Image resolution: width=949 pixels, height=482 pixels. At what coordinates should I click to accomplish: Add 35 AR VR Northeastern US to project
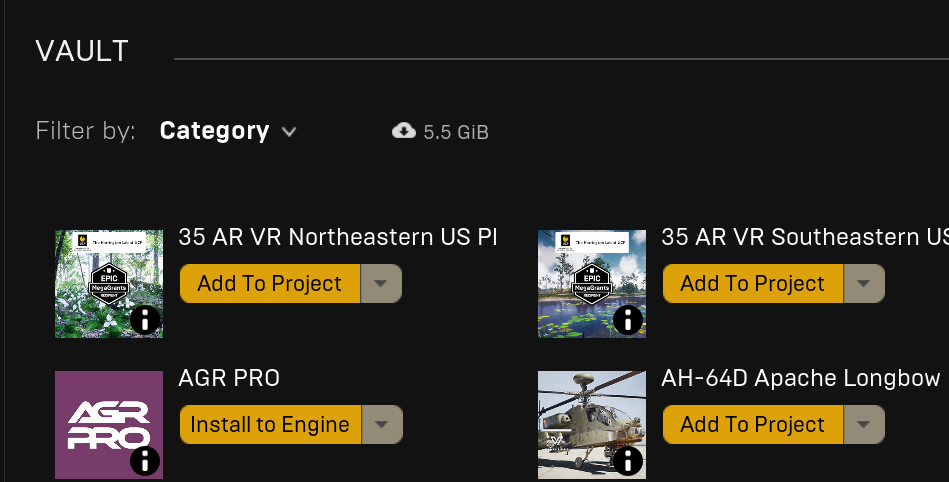[x=270, y=283]
